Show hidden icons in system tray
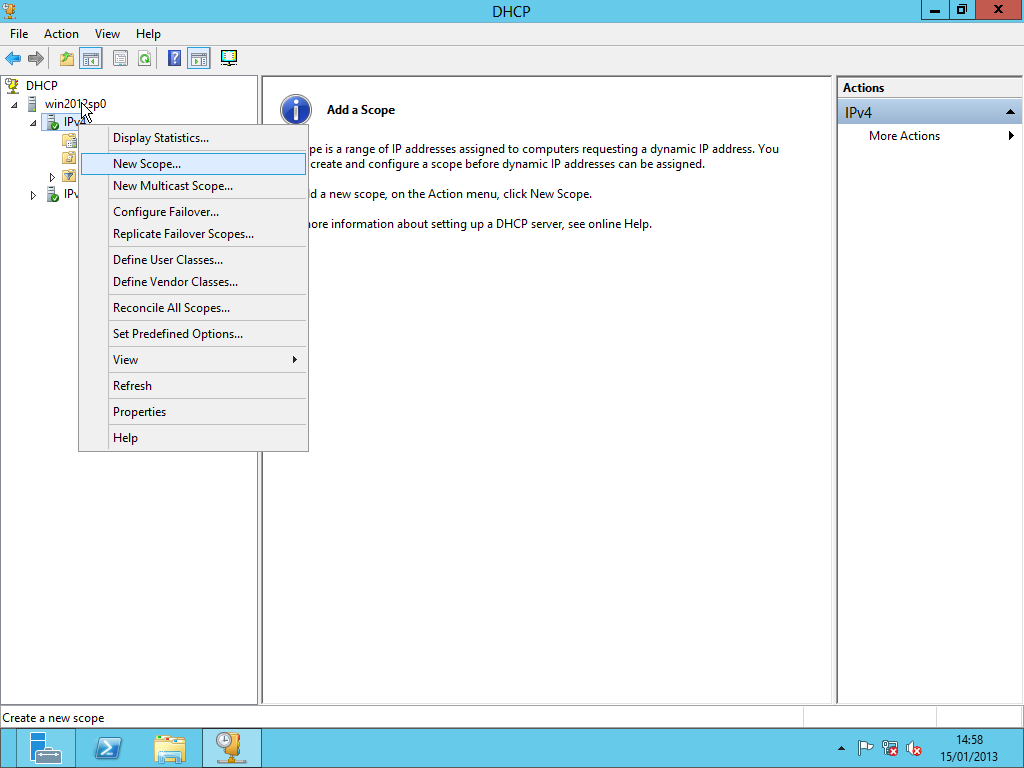 (841, 748)
